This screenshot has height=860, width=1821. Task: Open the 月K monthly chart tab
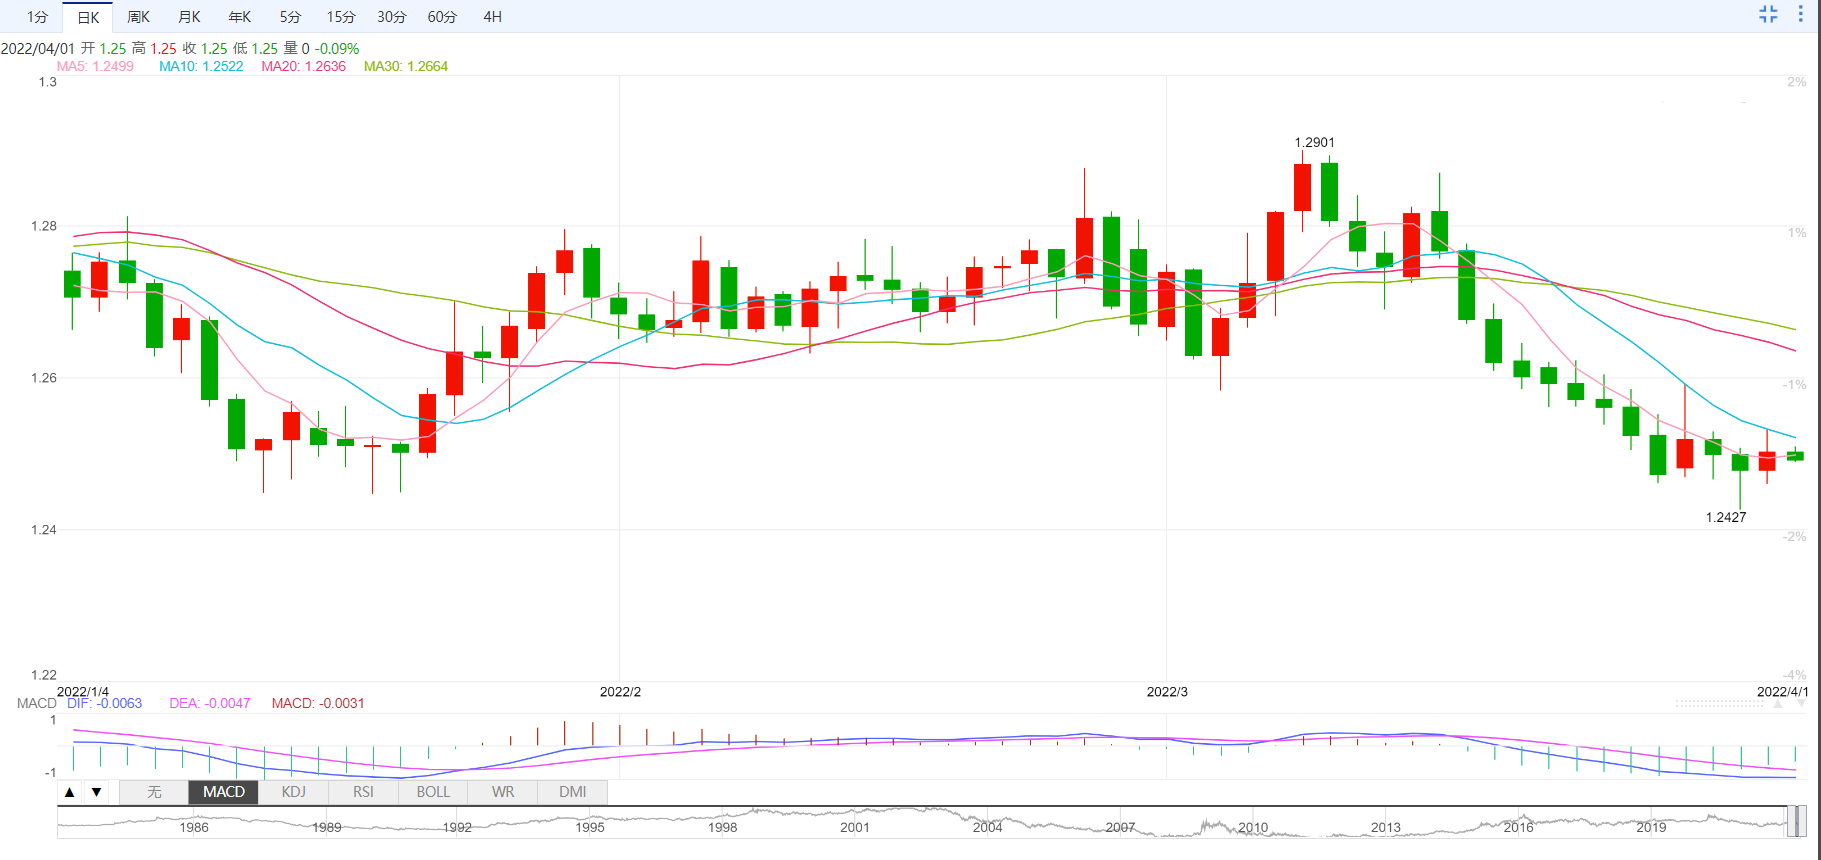coord(189,17)
